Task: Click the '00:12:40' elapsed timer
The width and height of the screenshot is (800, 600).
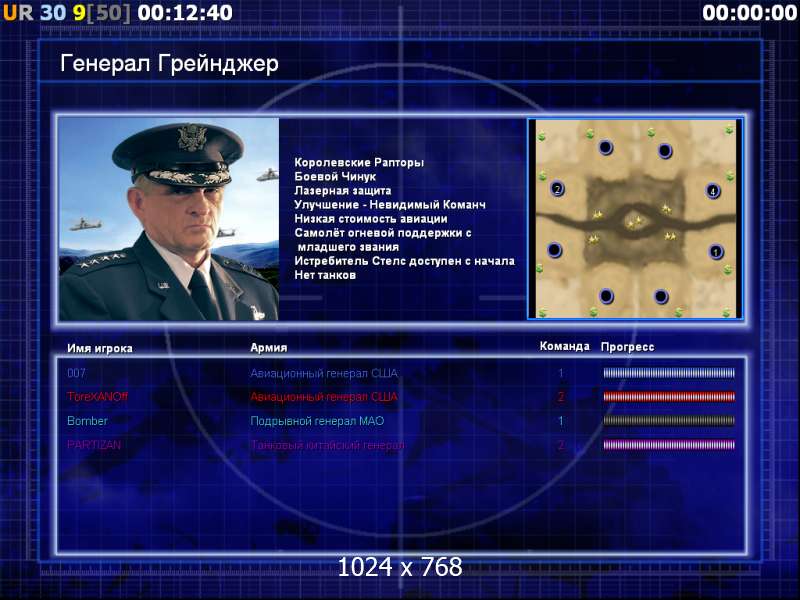Action: point(185,13)
